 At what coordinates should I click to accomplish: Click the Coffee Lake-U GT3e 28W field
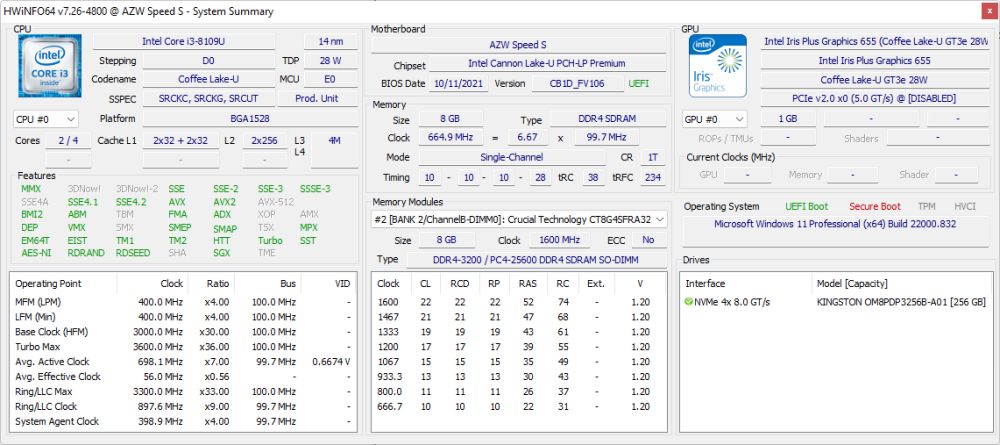coord(874,80)
